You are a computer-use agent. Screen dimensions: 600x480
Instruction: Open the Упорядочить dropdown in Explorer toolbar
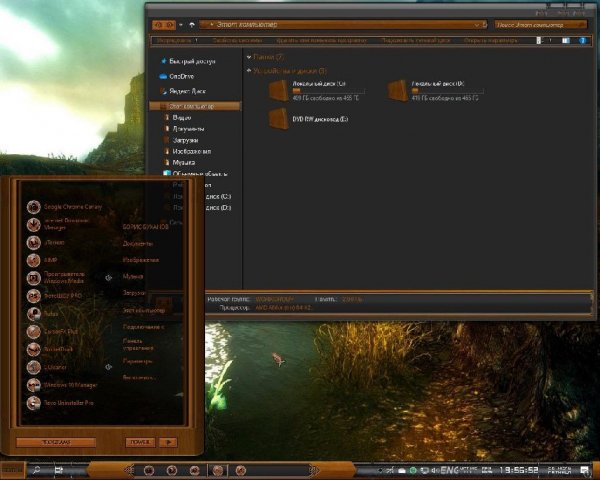(x=177, y=40)
